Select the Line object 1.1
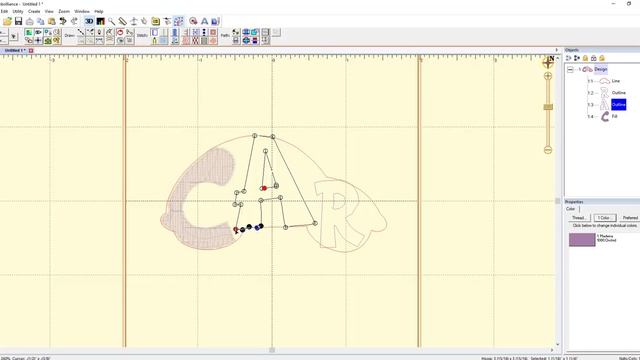640x360 pixels. click(616, 81)
